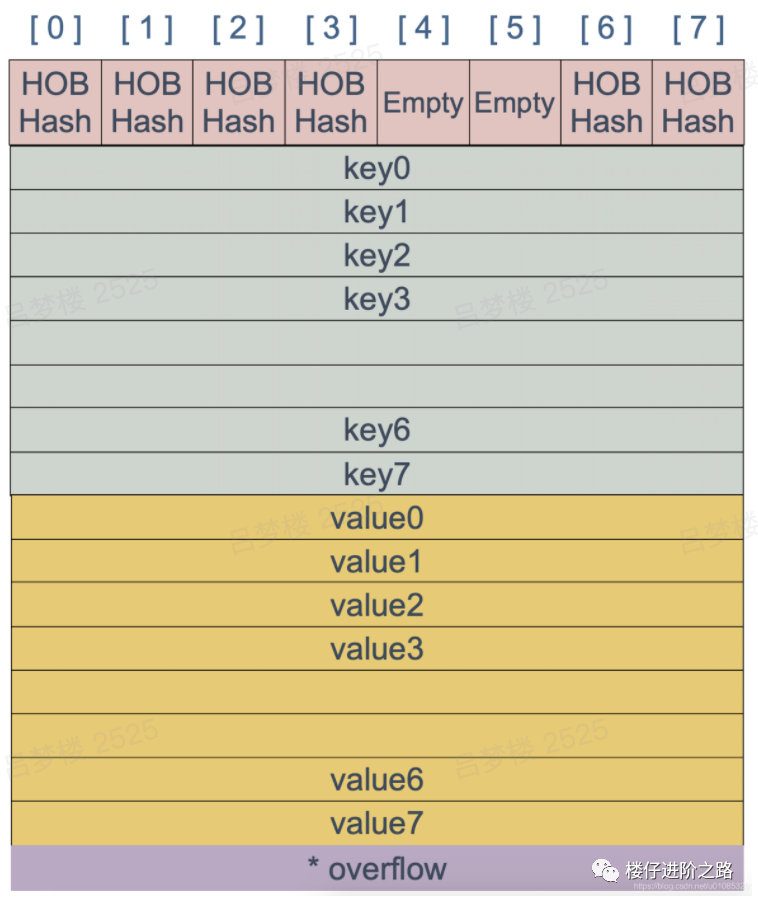Click the index label [7]

(x=699, y=29)
